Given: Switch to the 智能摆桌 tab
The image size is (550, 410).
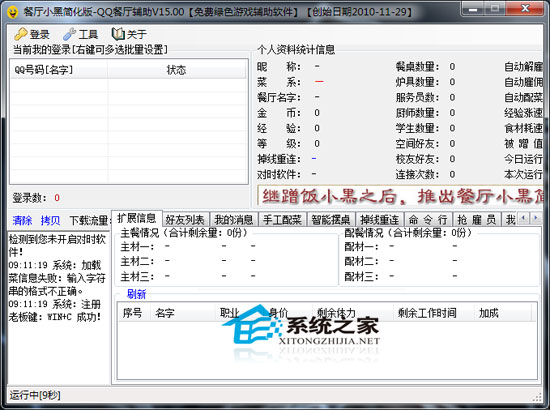Looking at the screenshot, I should [x=331, y=220].
